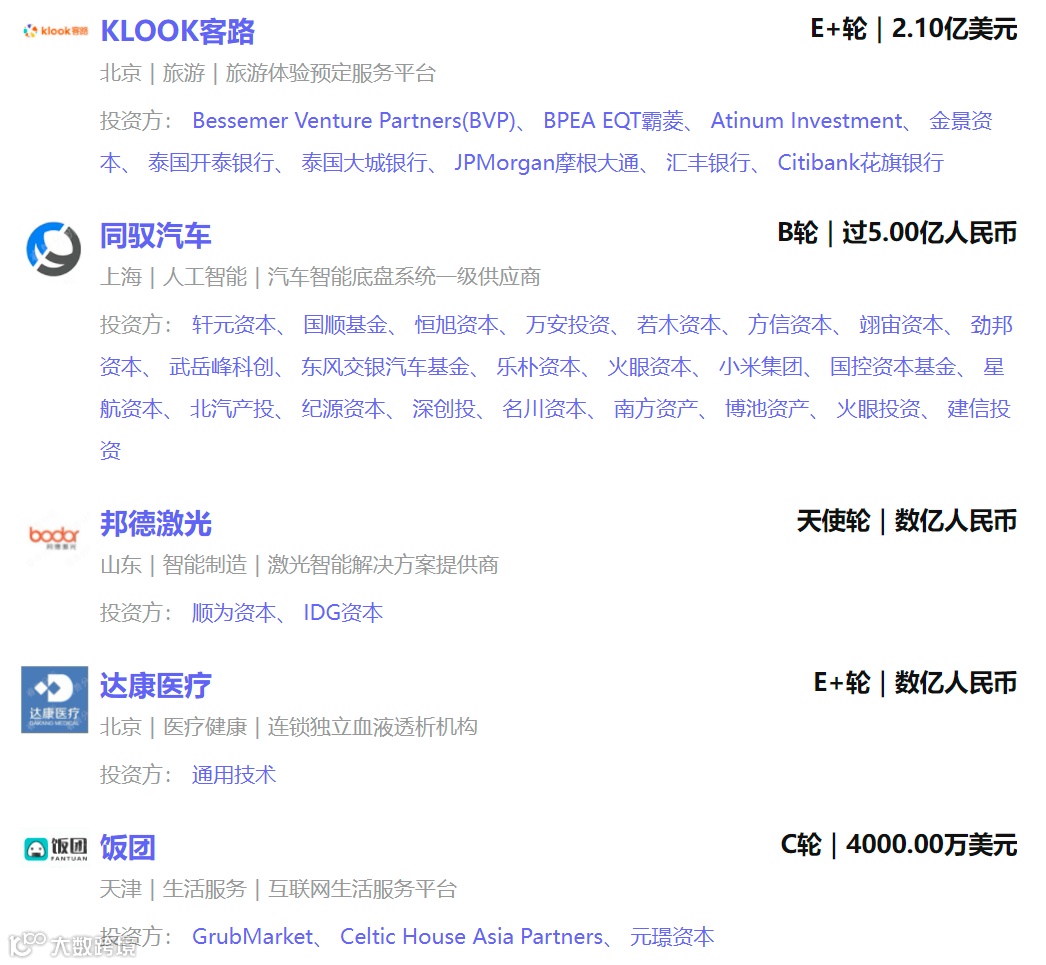The image size is (1046, 965).
Task: Click funding round text C轮 | 4000.00万美元
Action: point(899,845)
